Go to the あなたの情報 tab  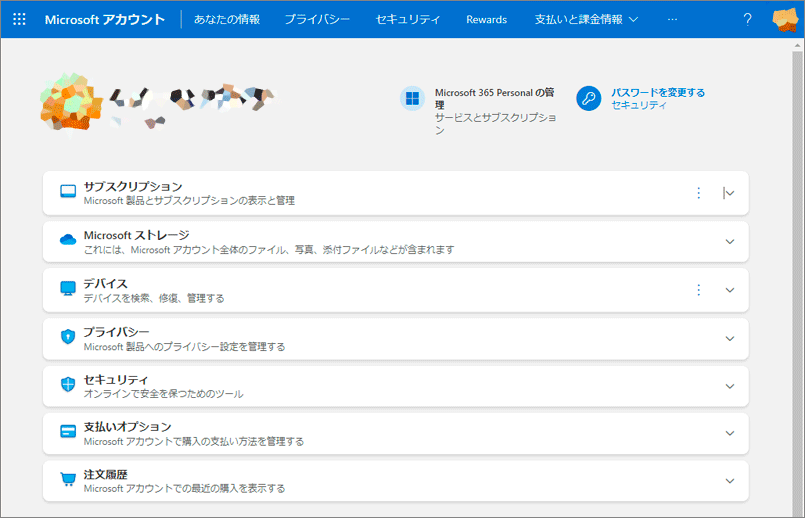pos(227,19)
